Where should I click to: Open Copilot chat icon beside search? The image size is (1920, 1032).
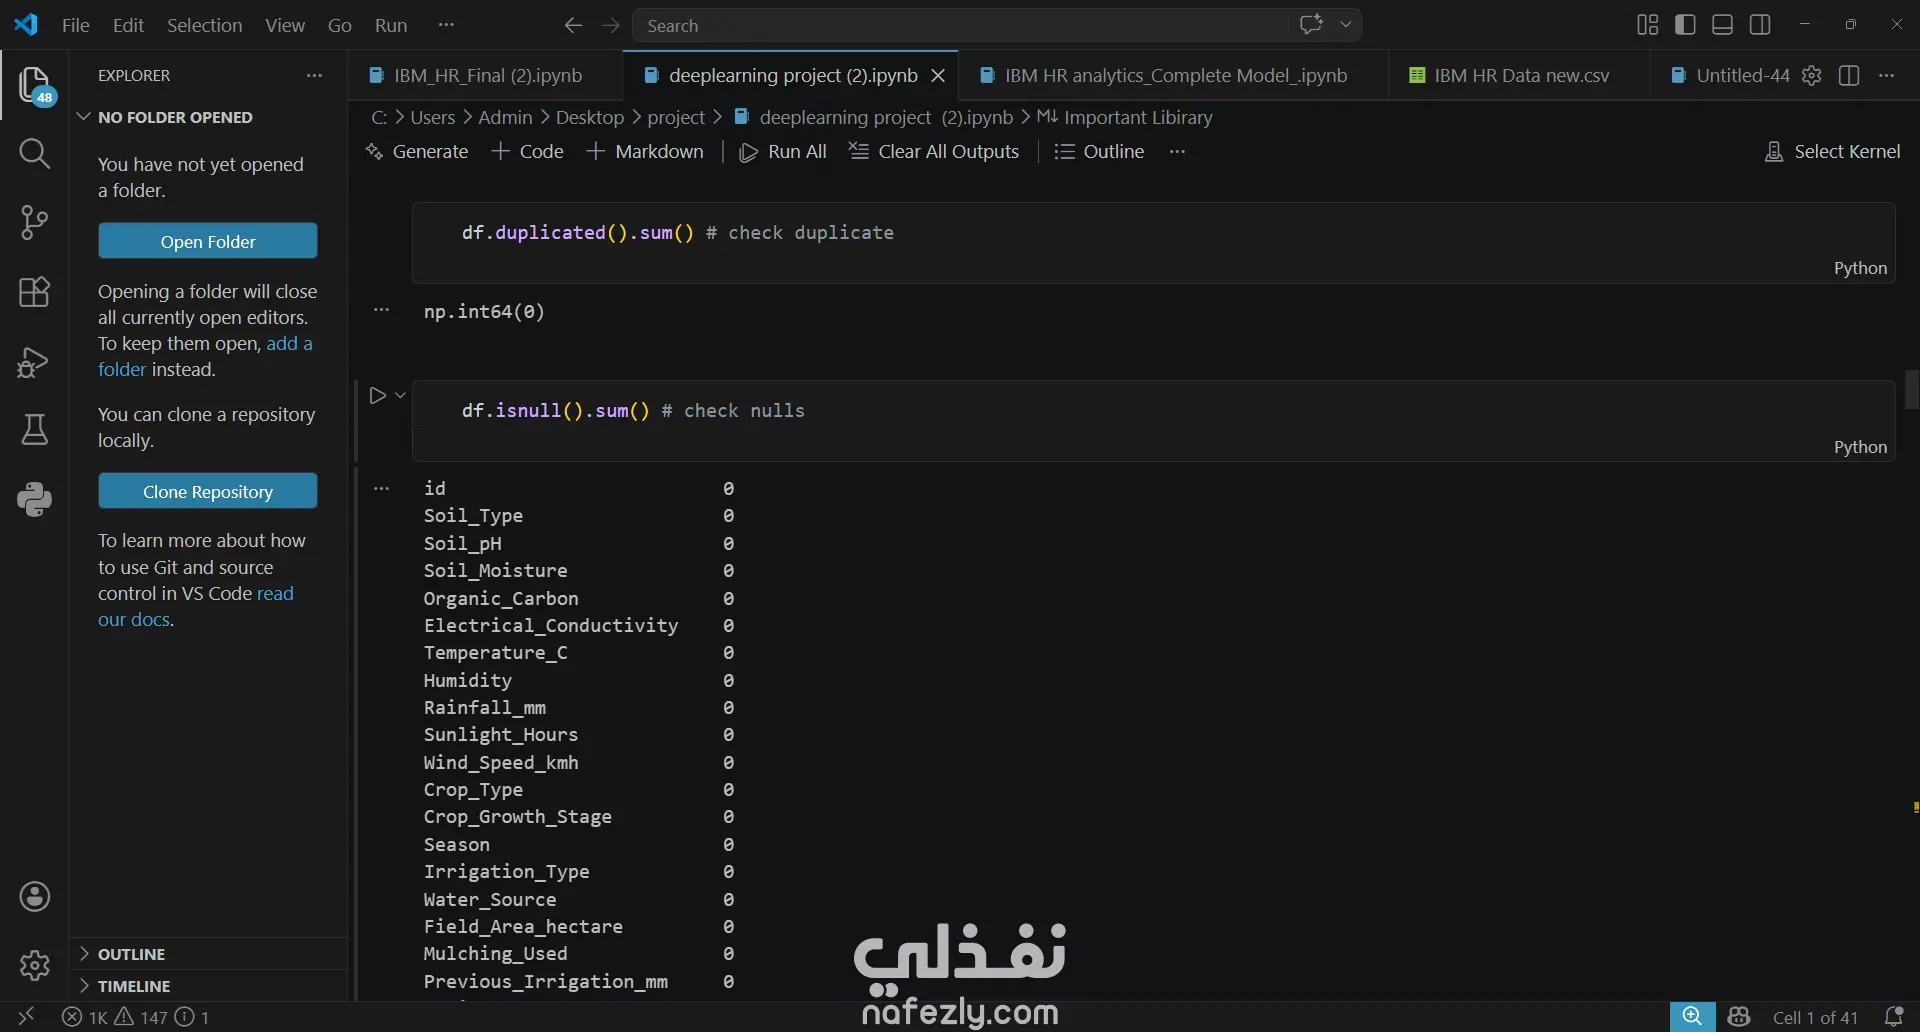1311,25
